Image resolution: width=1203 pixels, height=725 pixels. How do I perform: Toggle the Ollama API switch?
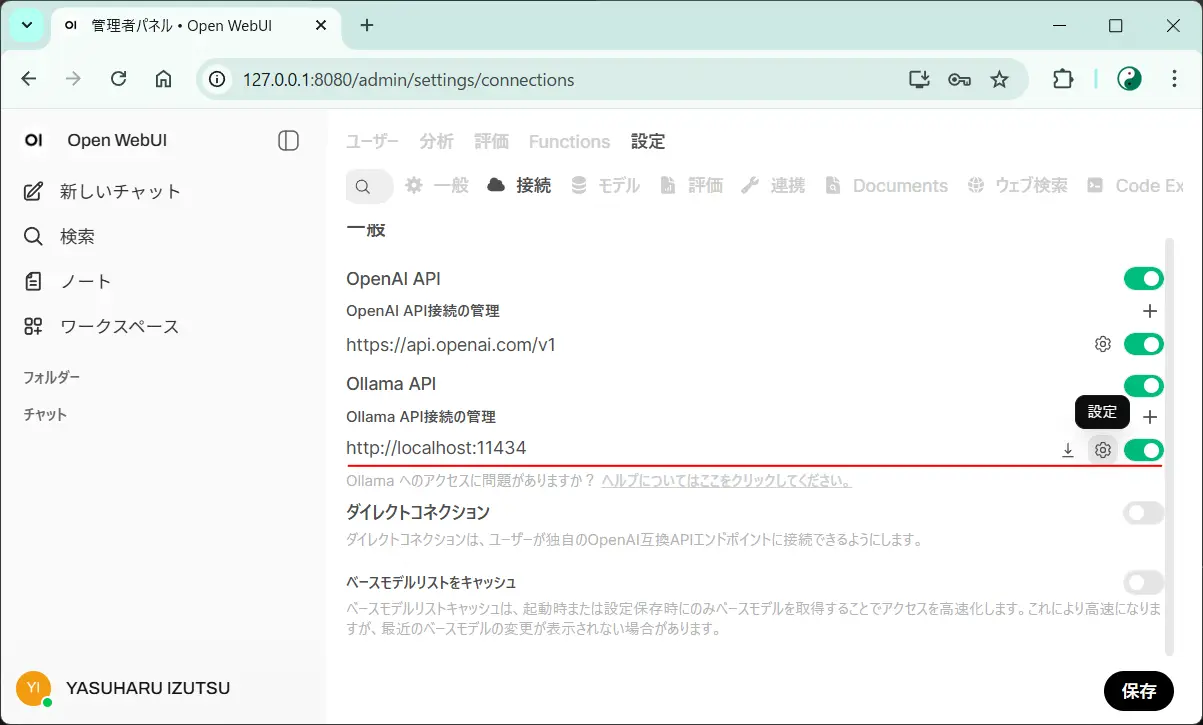point(1144,385)
